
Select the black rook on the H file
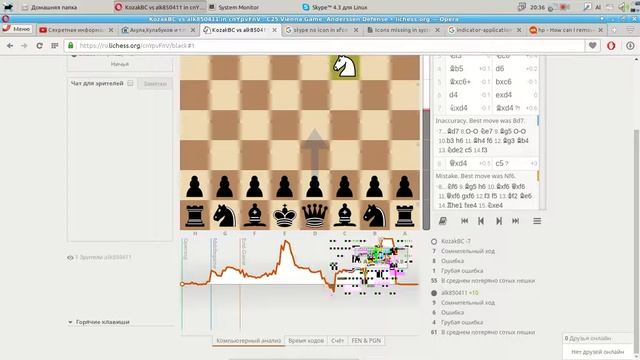[x=195, y=216]
